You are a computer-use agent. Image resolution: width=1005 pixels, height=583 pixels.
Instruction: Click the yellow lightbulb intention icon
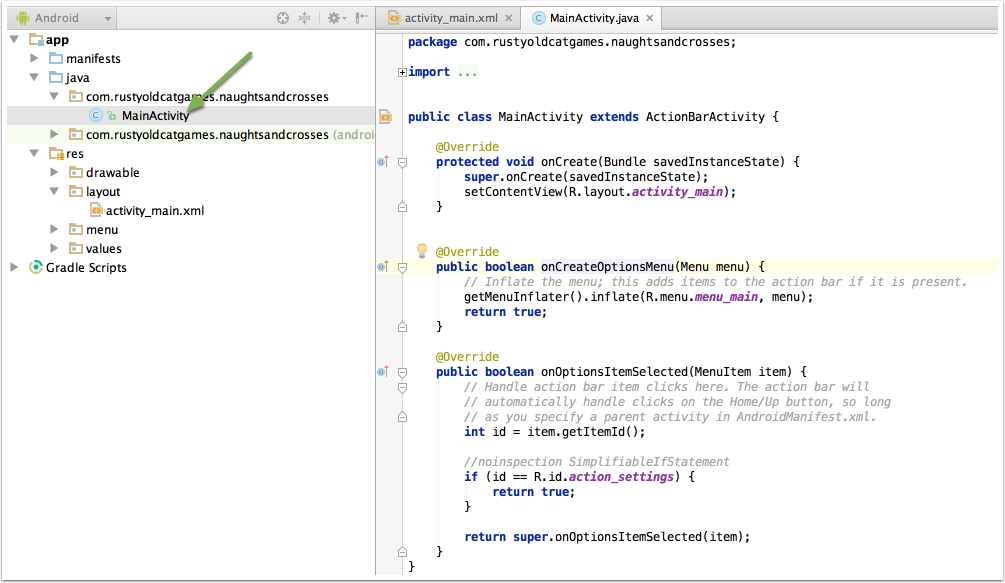(421, 250)
